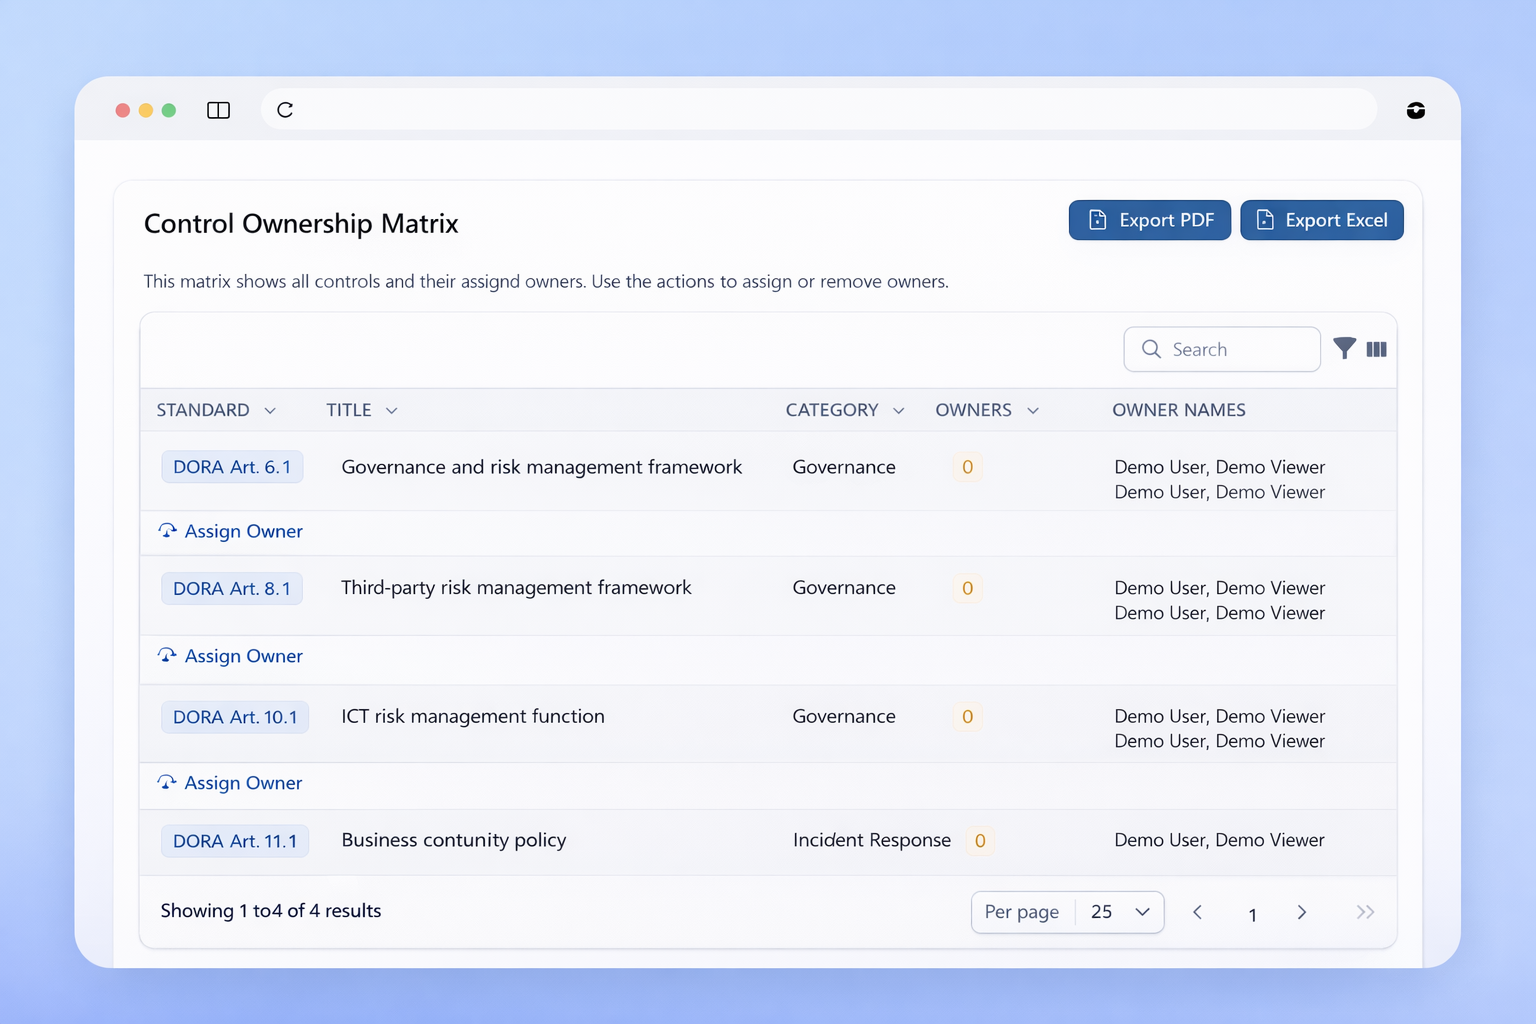
Task: Sort by the OWNERS column
Action: click(x=986, y=410)
